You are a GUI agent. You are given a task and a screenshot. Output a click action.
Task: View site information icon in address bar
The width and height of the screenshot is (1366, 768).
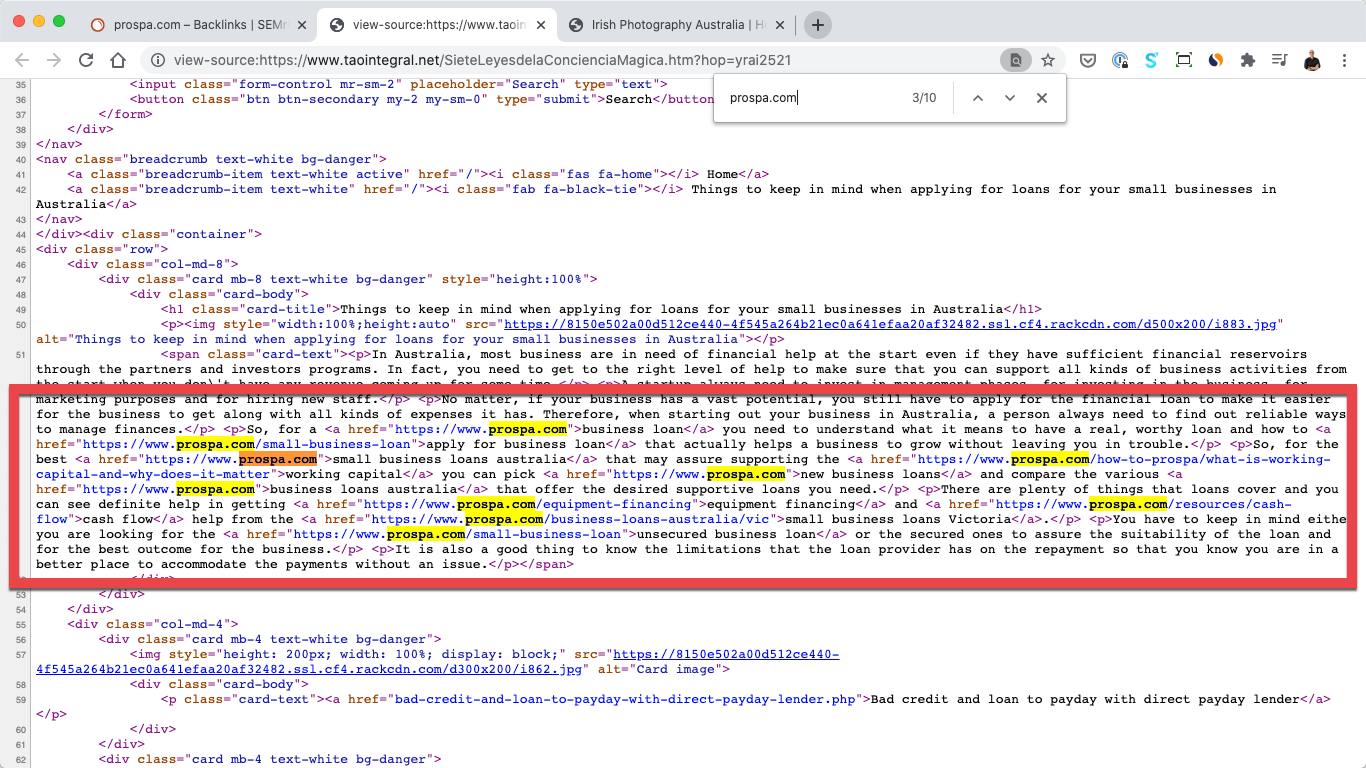159,60
